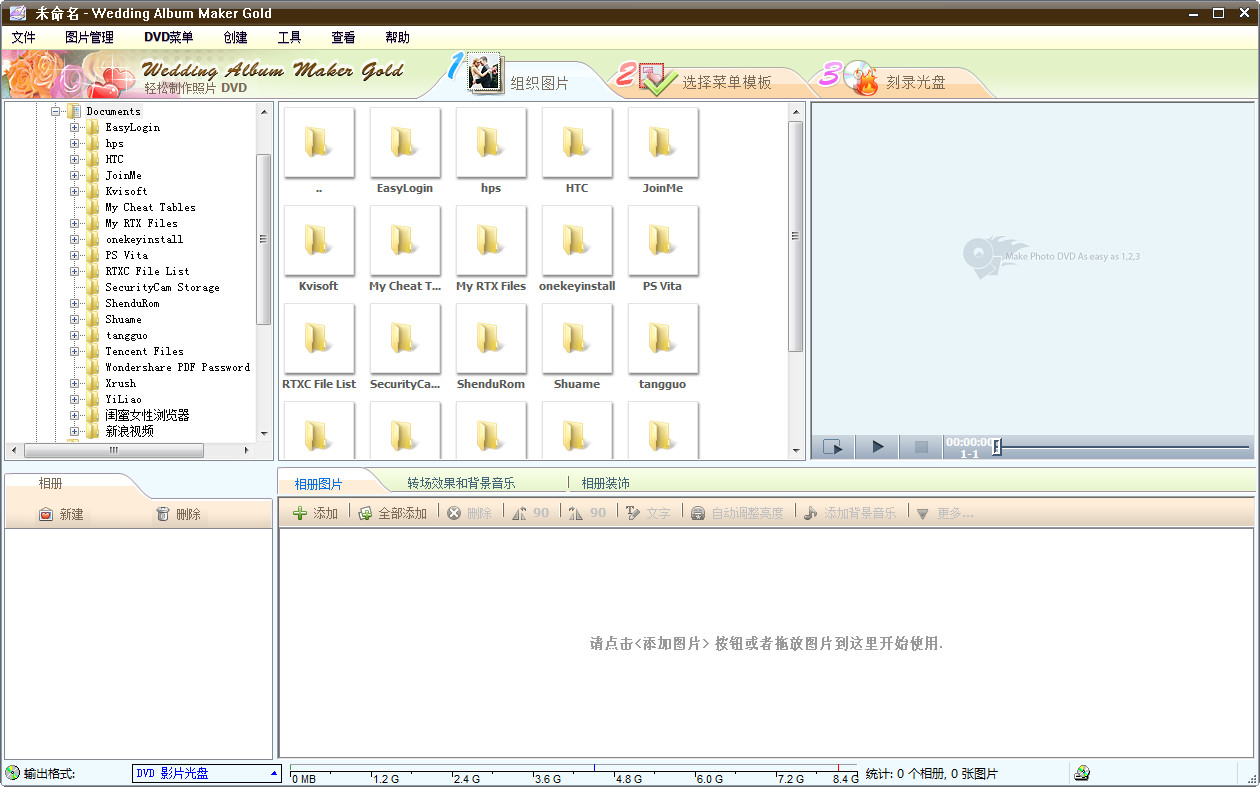Click the Add (添加) photo icon
This screenshot has width=1260, height=787.
(x=300, y=513)
